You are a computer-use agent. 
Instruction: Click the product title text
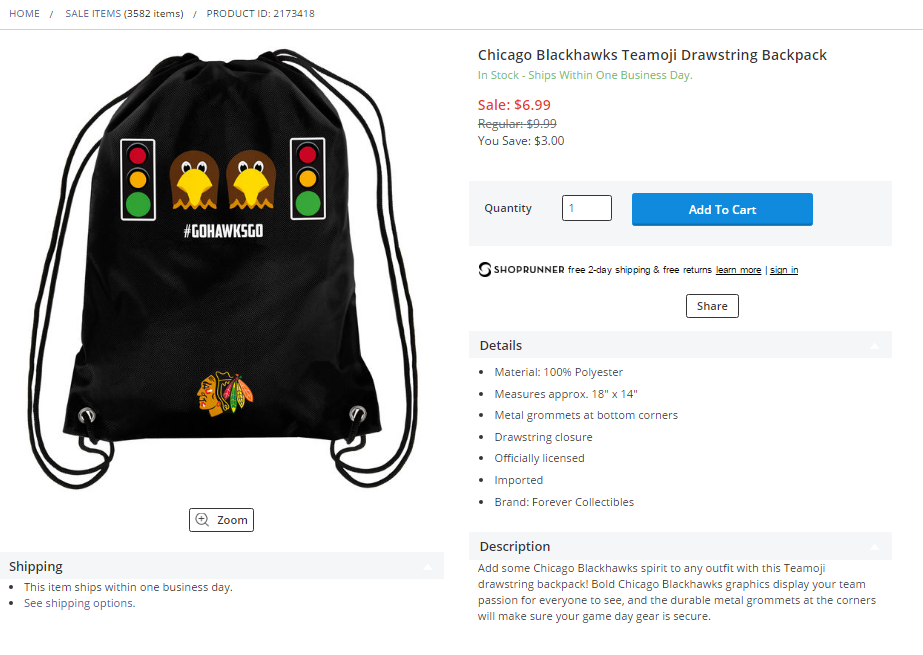(x=652, y=55)
